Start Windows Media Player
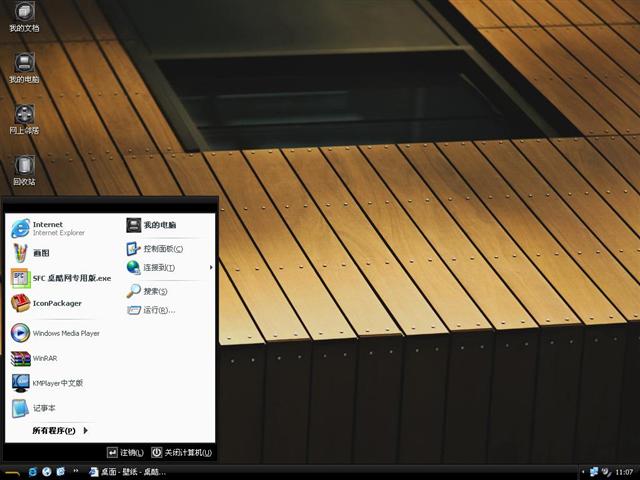The height and width of the screenshot is (480, 640). pyautogui.click(x=57, y=333)
